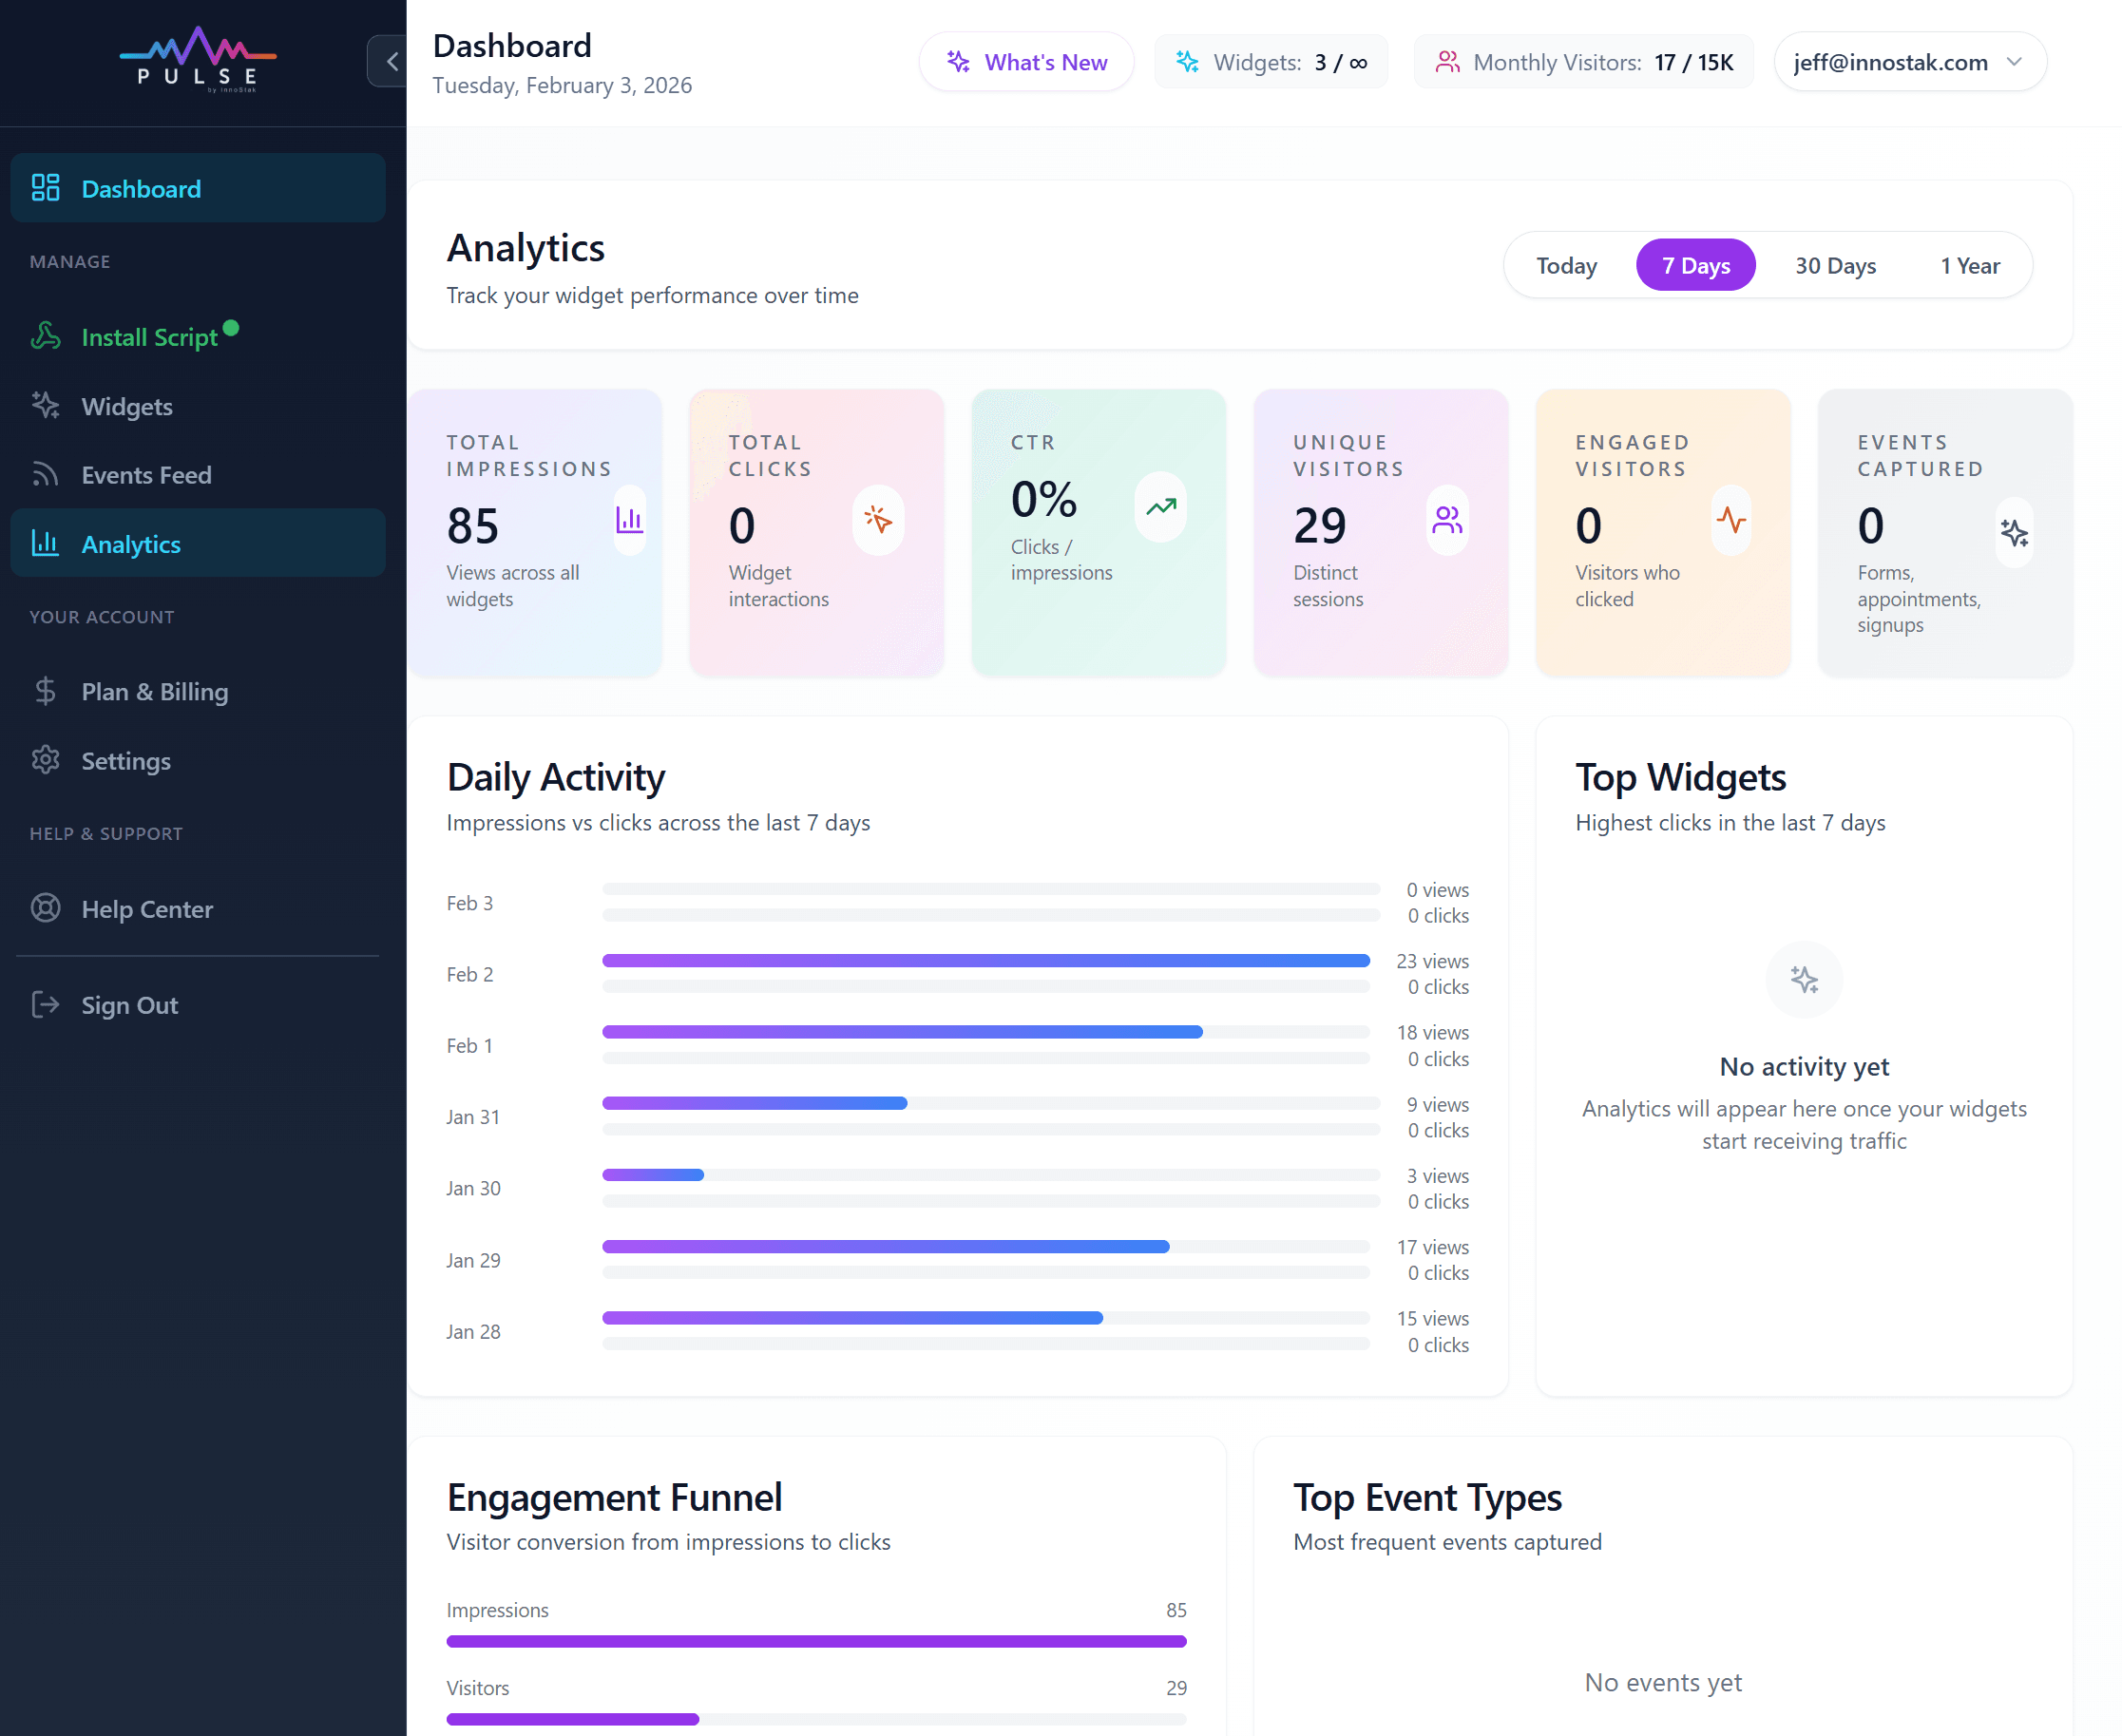Click the Pulse logo in sidebar
Image resolution: width=2122 pixels, height=1736 pixels.
coord(198,59)
